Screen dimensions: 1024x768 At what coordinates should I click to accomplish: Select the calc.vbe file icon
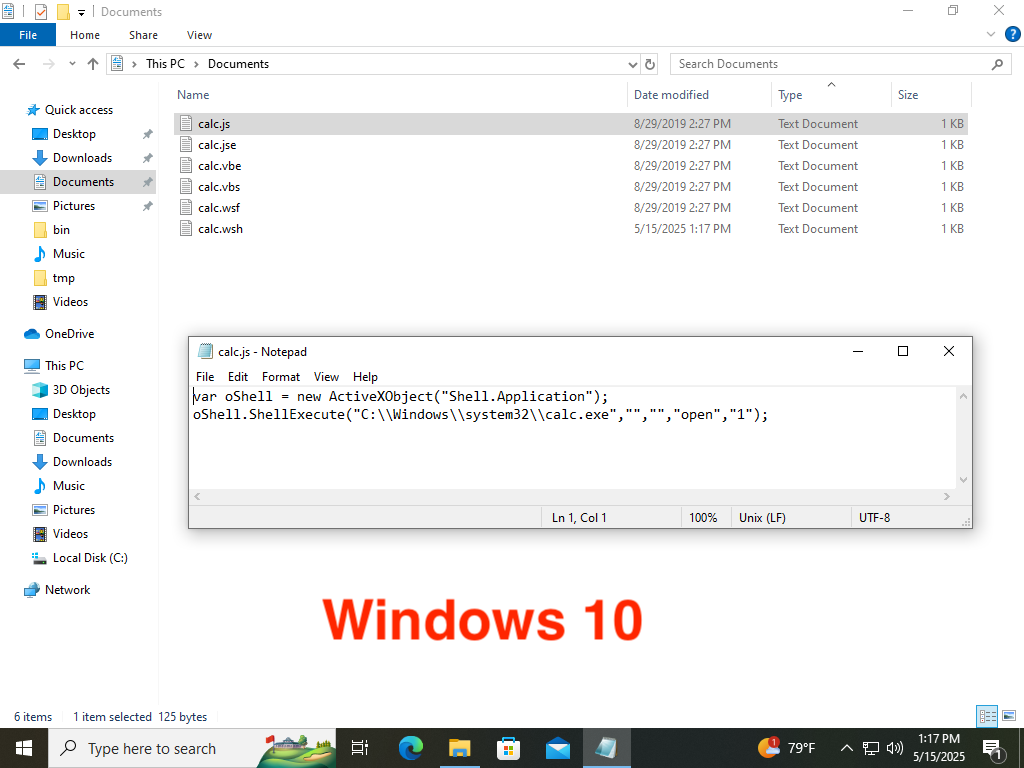click(x=186, y=165)
